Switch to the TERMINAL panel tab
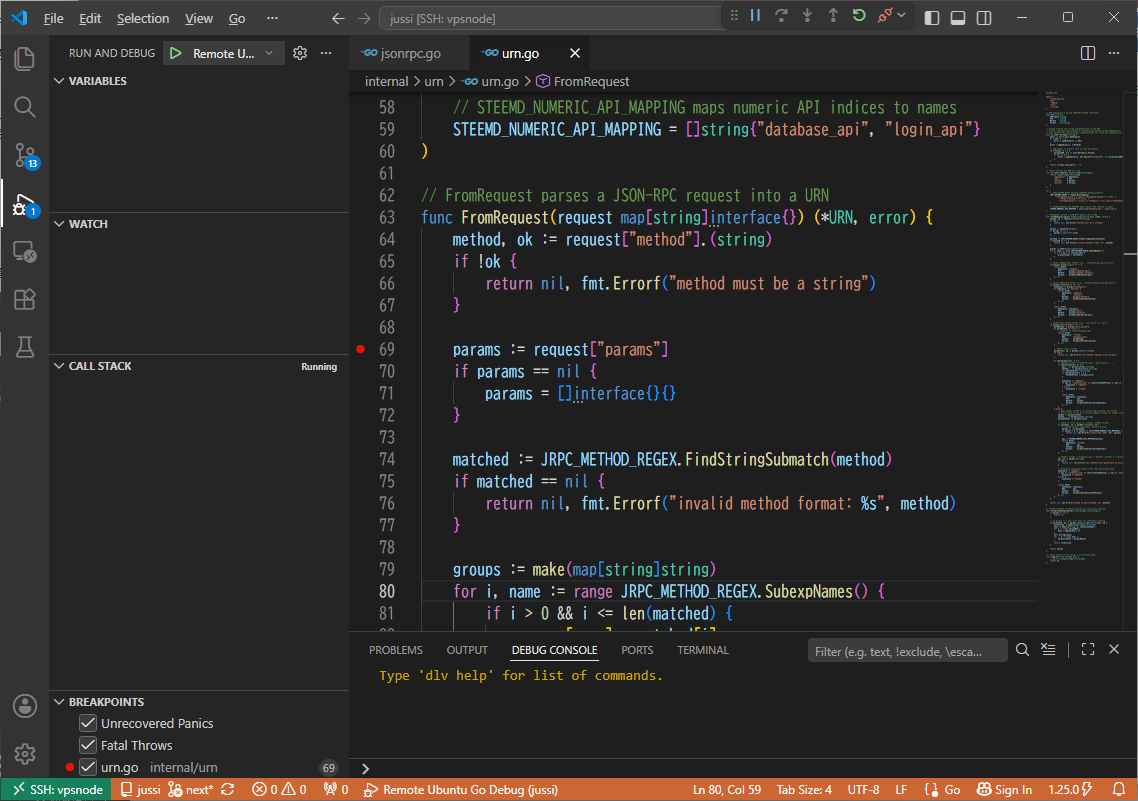1138x801 pixels. pos(703,650)
